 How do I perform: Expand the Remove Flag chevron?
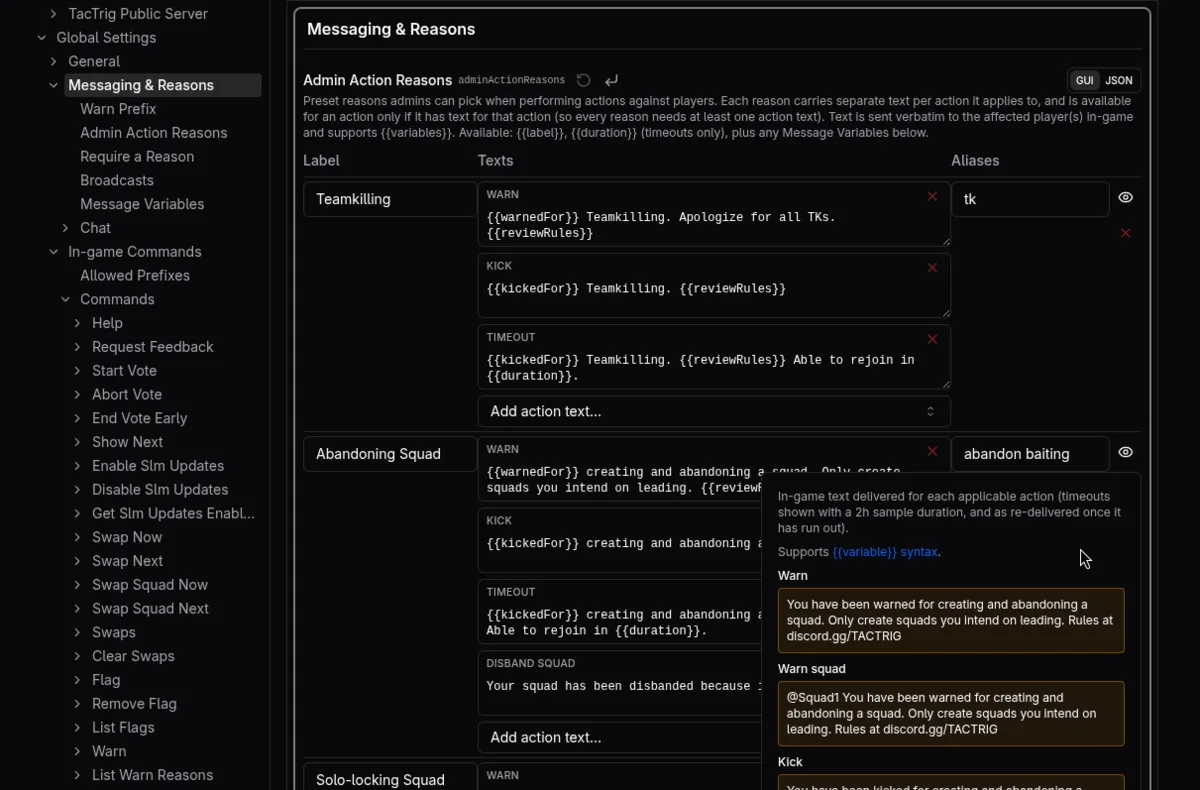[x=77, y=704]
